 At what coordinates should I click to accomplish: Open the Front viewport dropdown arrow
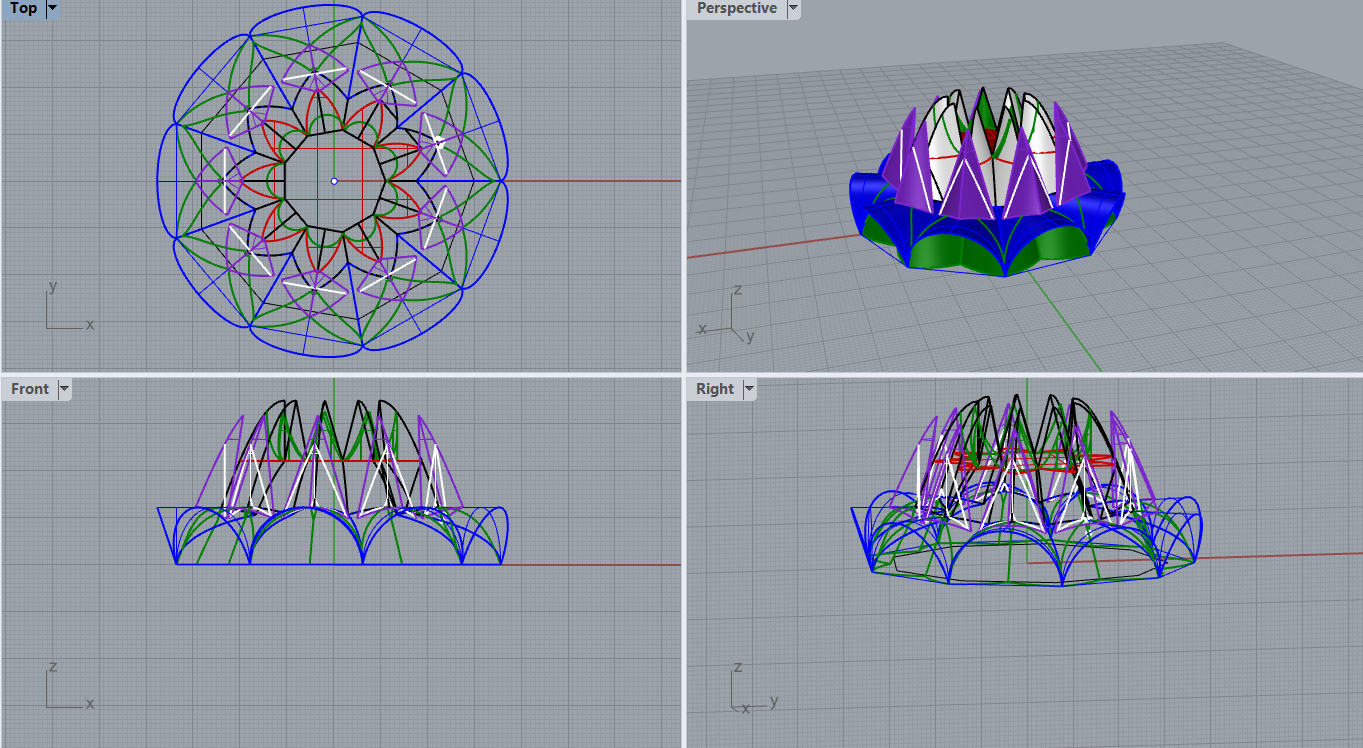tap(65, 389)
